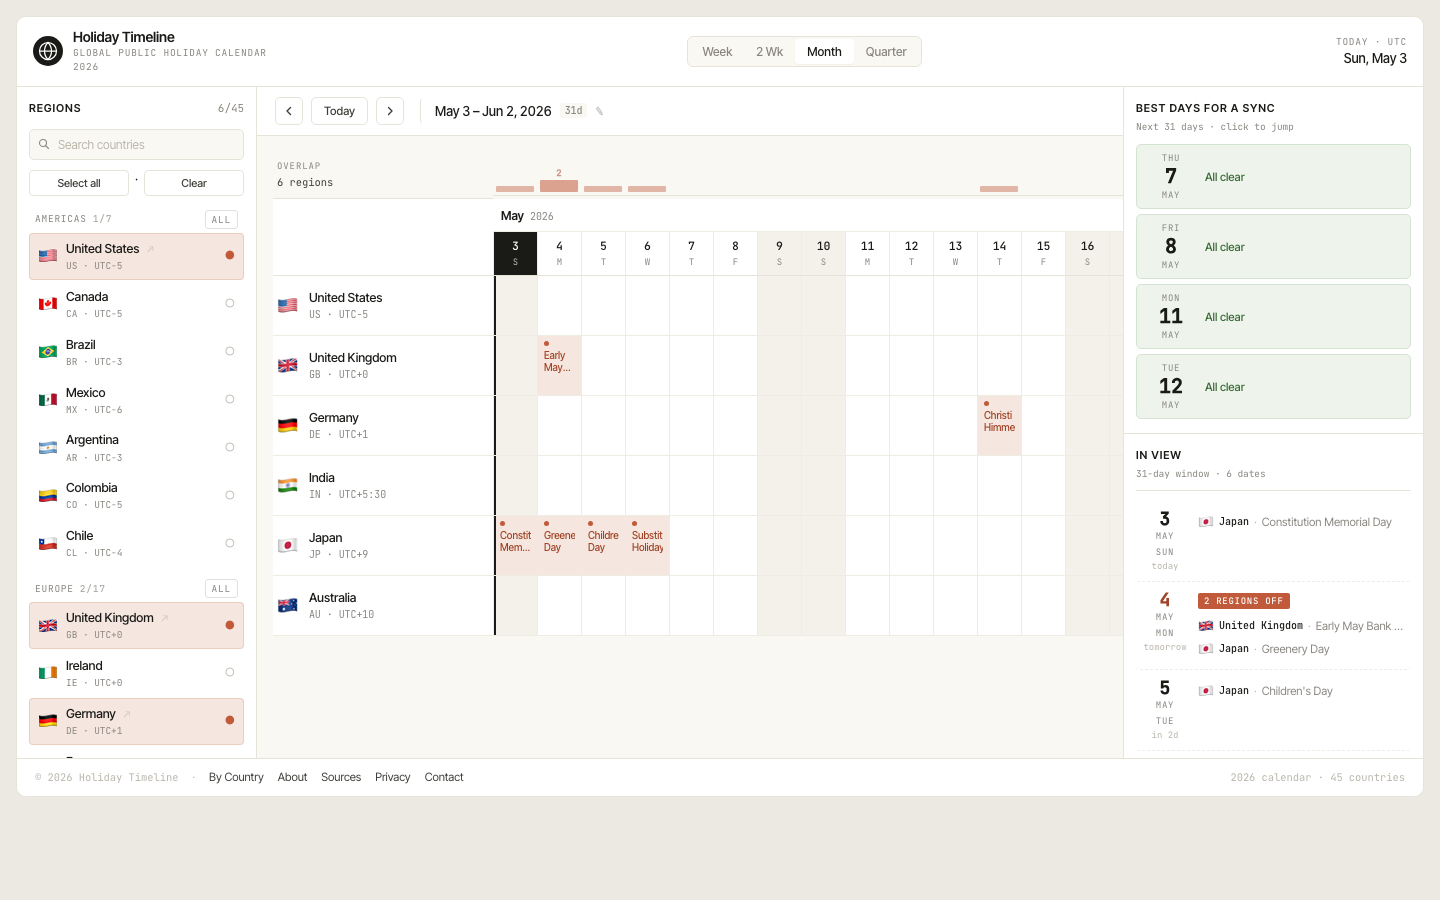
Task: Click the Select all regions button
Action: point(79,183)
